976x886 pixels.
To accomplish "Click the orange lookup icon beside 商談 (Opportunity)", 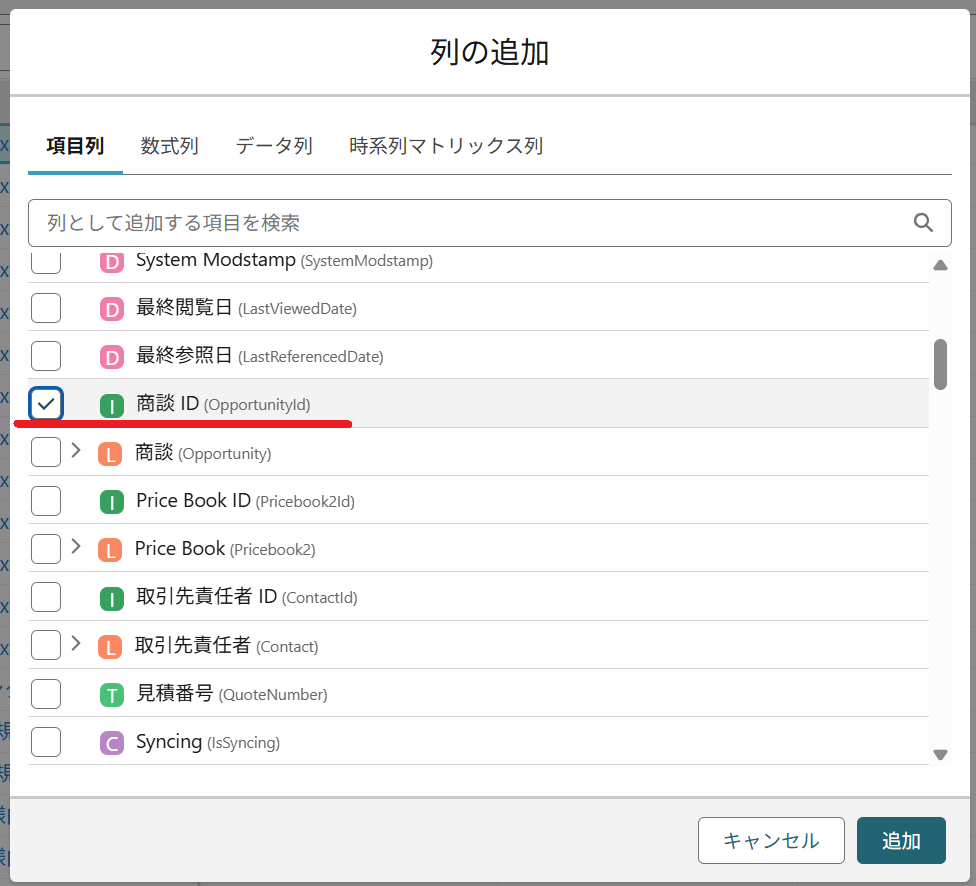I will (110, 454).
